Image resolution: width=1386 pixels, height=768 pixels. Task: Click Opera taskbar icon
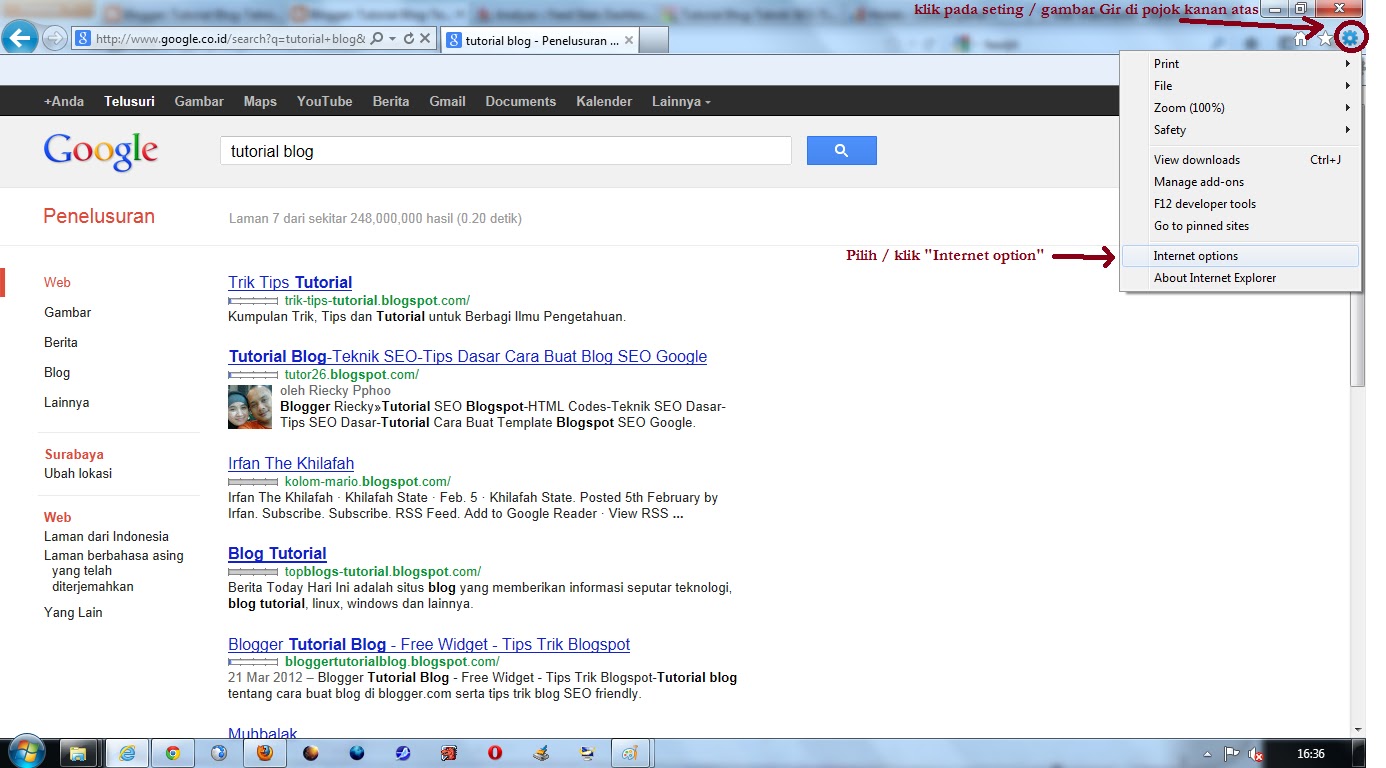[x=495, y=753]
